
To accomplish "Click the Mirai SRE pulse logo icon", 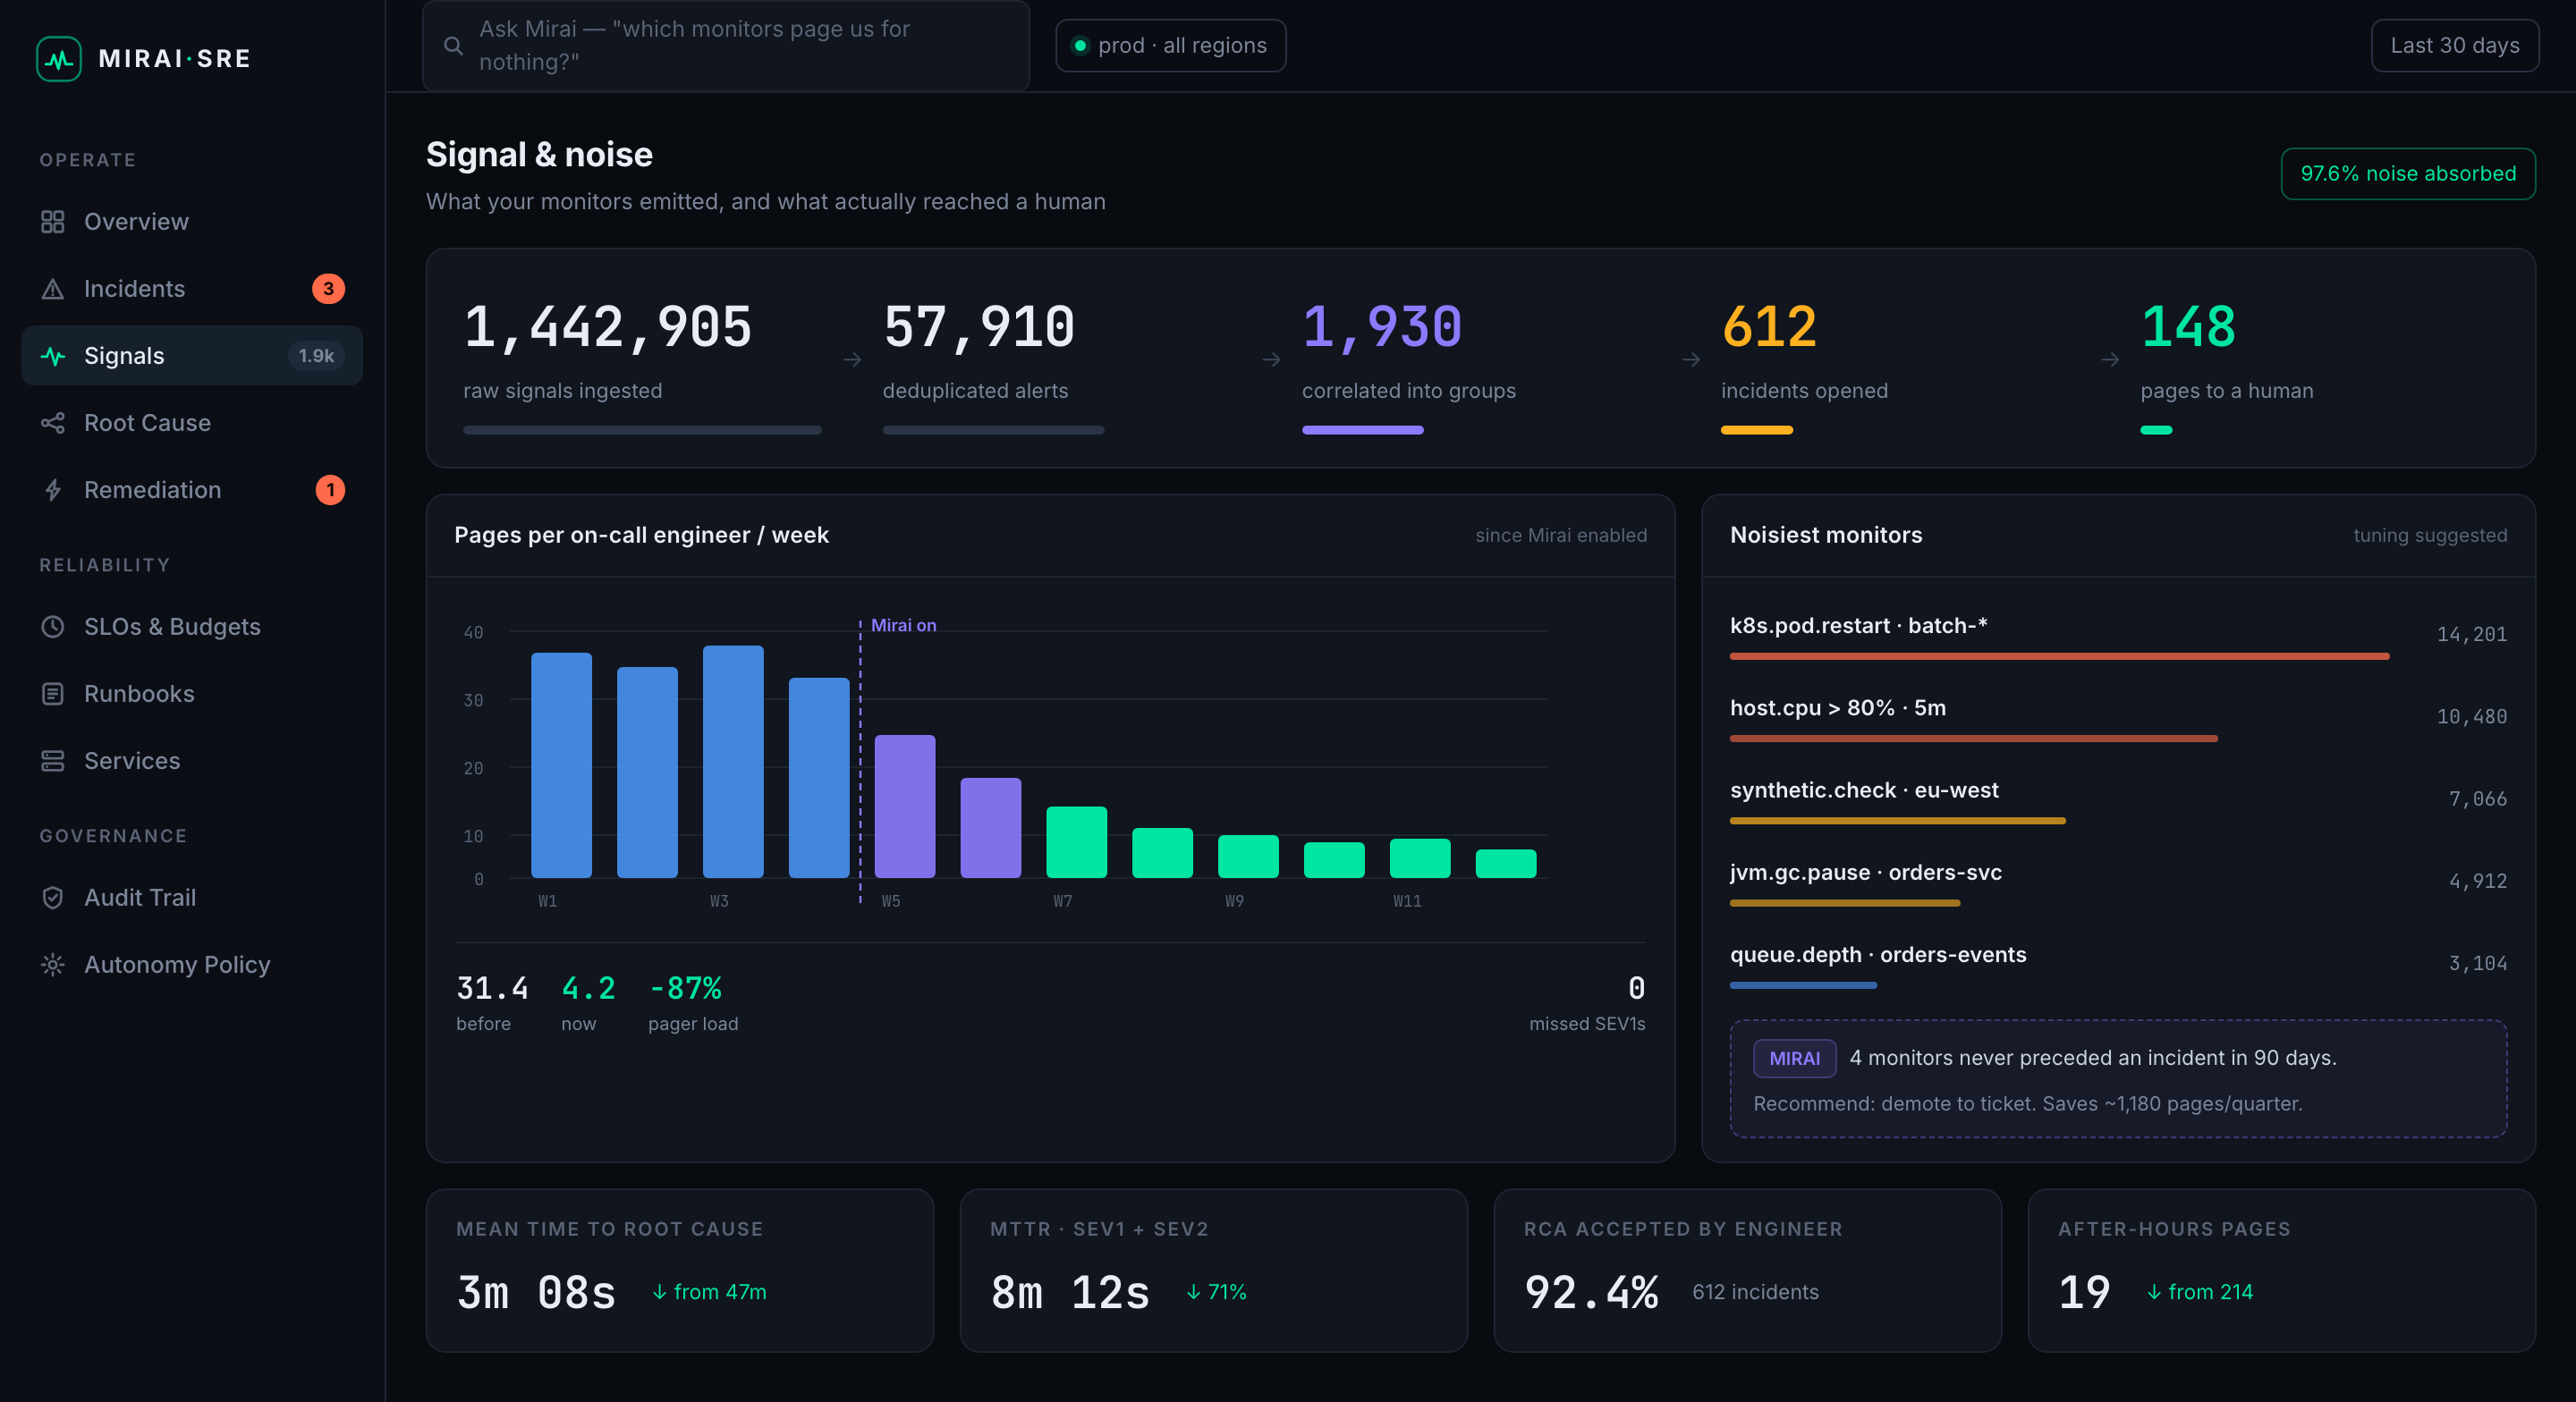I will [x=59, y=59].
